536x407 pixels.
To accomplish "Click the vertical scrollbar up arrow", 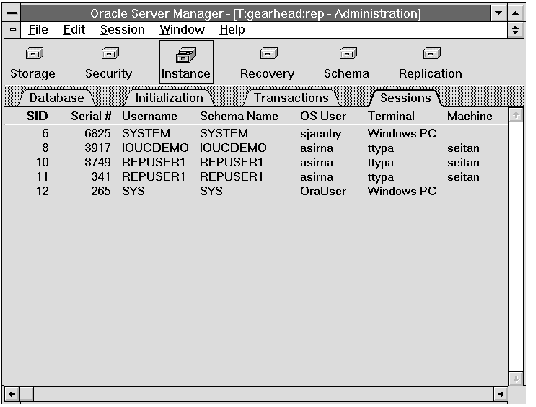I will pos(516,116).
